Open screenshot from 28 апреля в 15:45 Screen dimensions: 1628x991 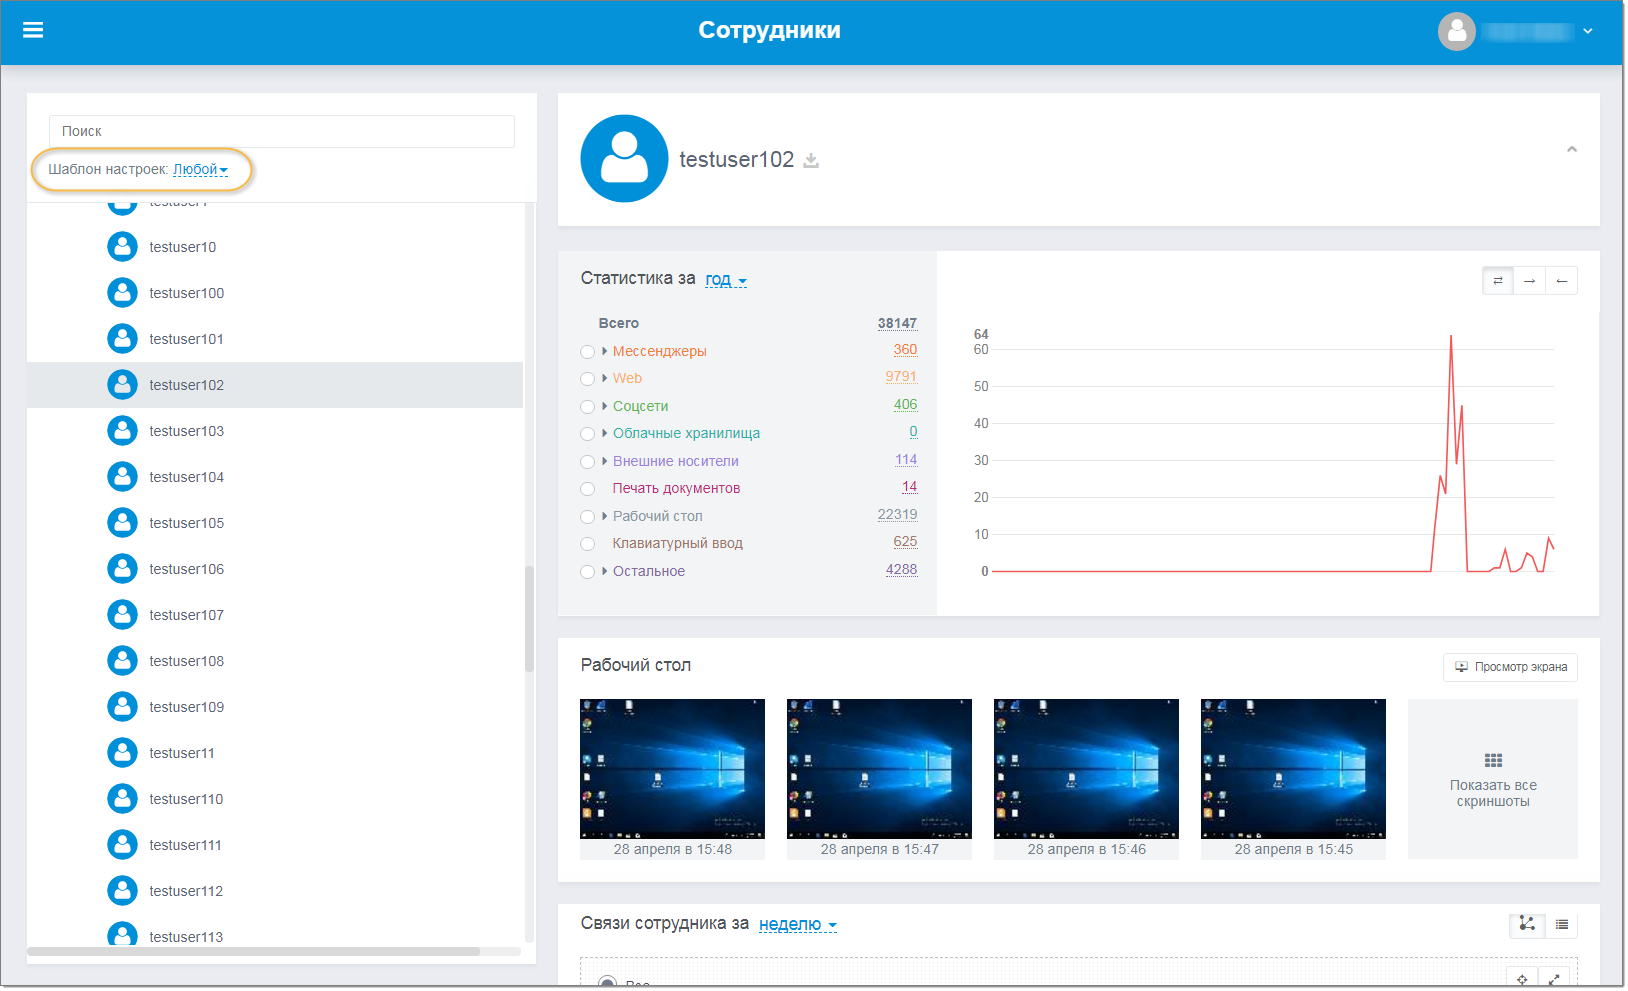point(1293,768)
